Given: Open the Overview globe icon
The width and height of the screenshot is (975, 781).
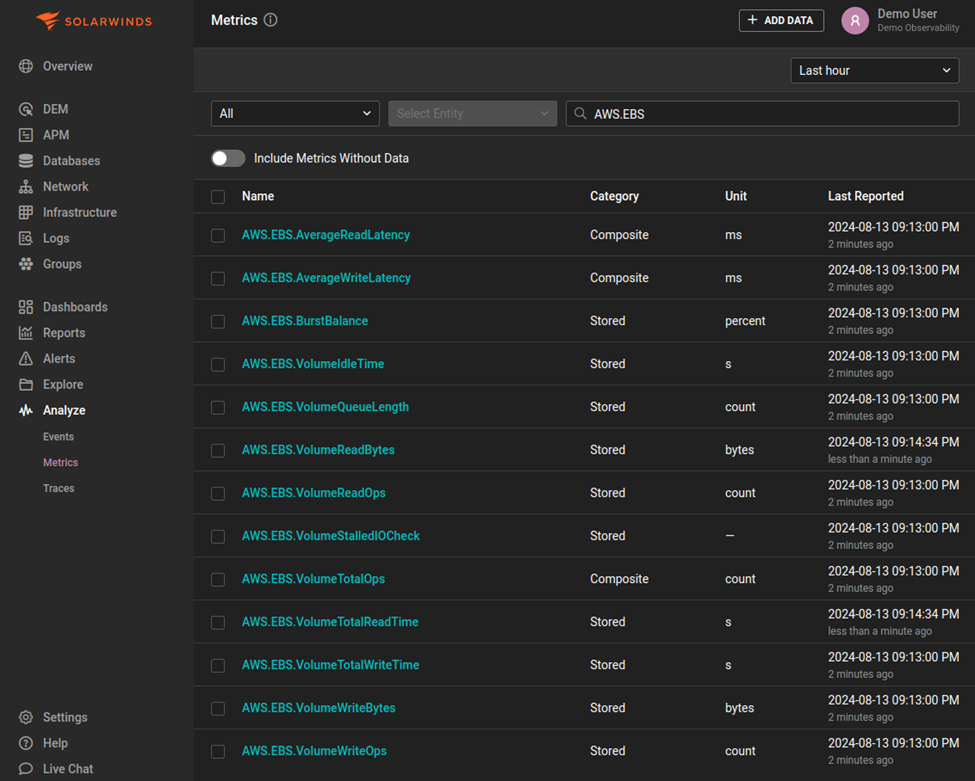Looking at the screenshot, I should click(x=25, y=66).
